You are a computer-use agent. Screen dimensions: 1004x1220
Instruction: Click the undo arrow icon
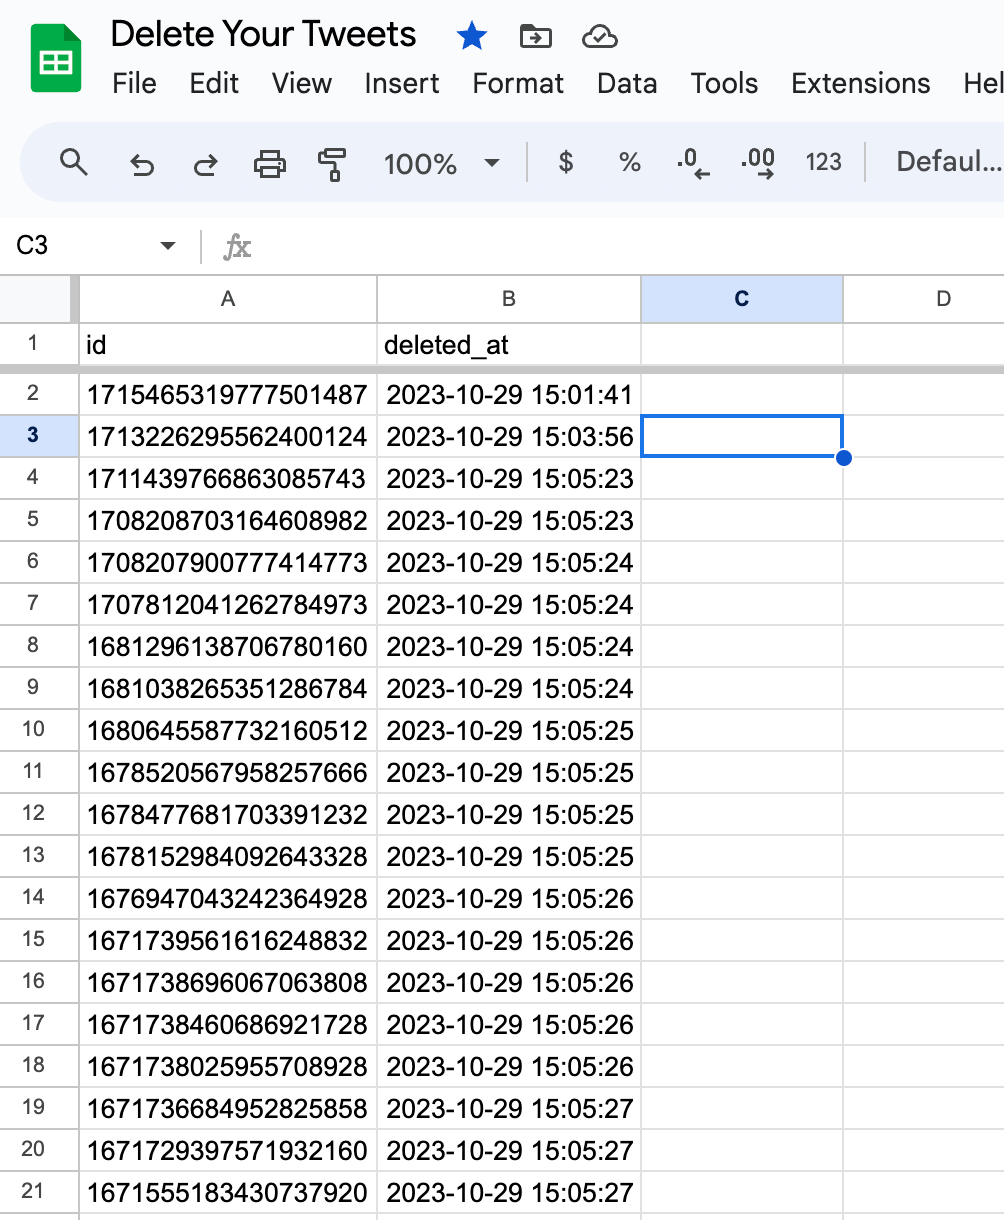[142, 163]
